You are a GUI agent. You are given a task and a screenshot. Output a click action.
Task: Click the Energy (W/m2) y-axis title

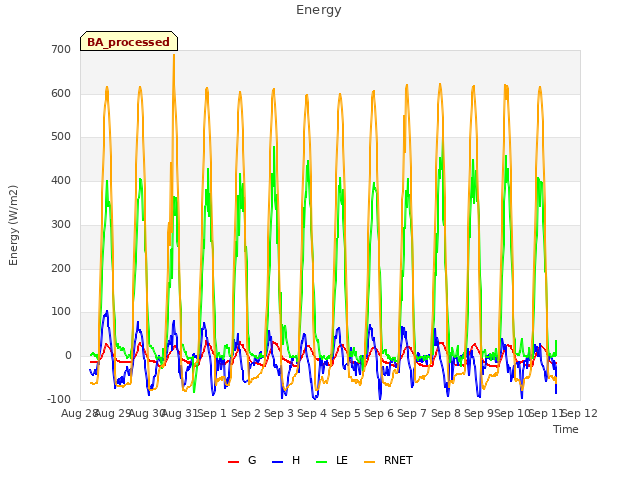point(13,225)
